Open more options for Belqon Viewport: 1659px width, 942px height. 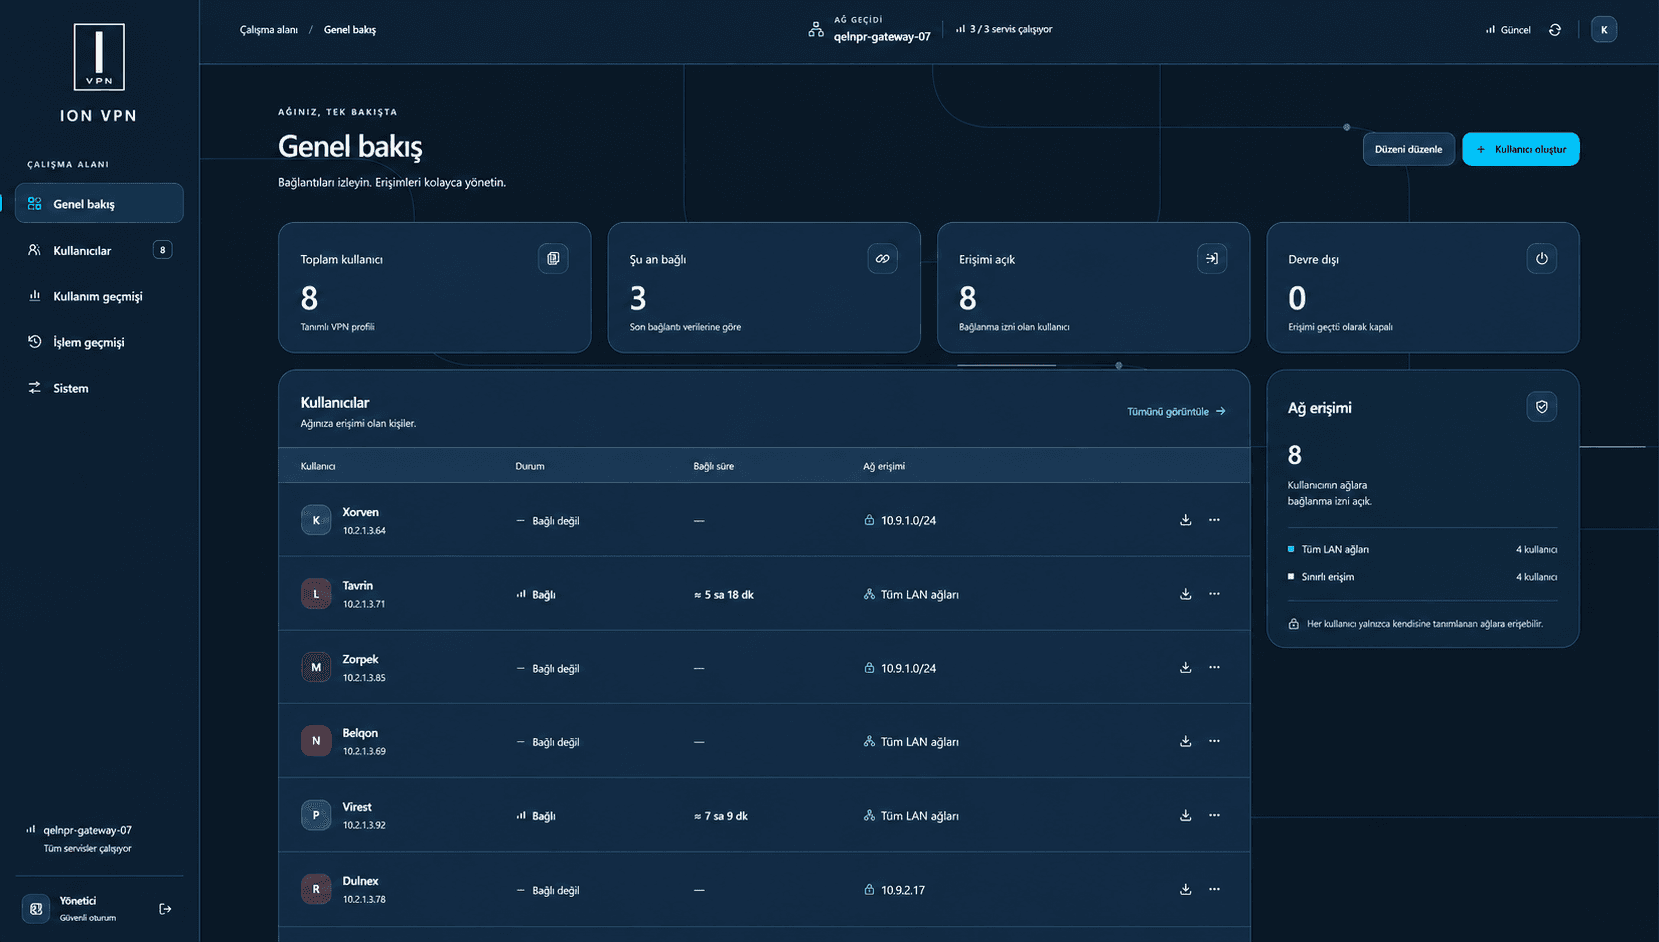(1214, 741)
